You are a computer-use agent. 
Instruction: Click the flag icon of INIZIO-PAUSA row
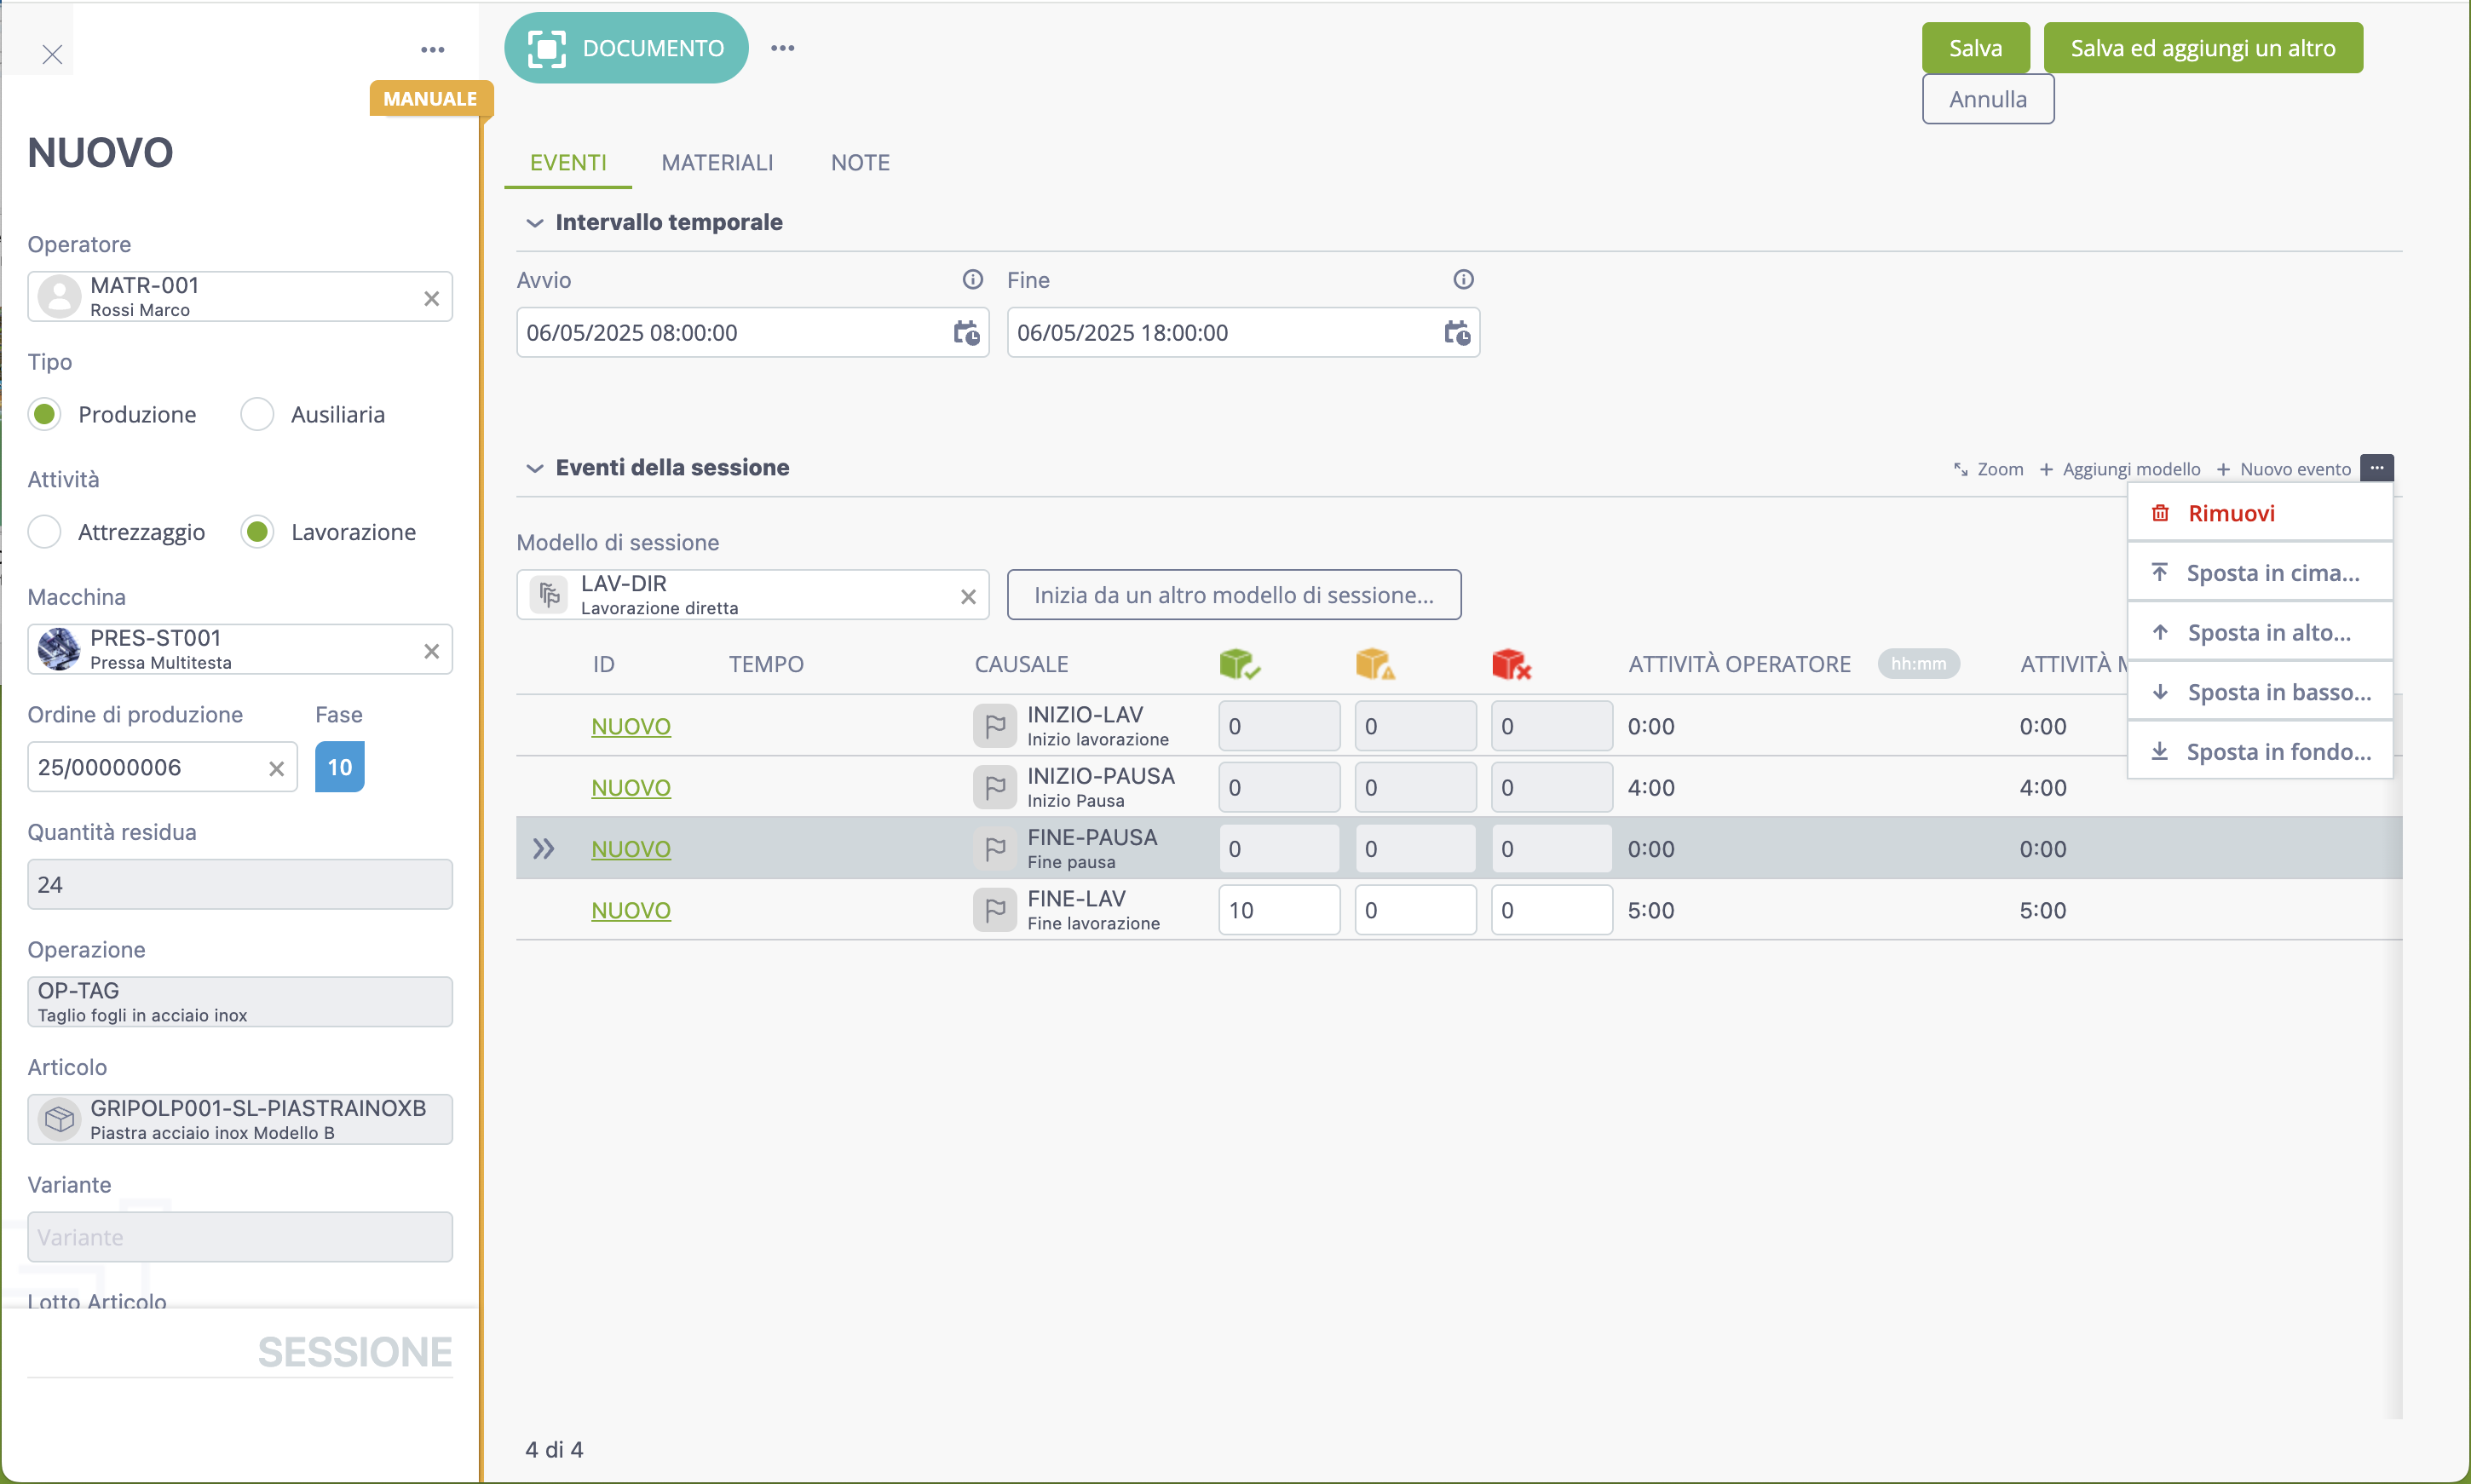tap(994, 788)
